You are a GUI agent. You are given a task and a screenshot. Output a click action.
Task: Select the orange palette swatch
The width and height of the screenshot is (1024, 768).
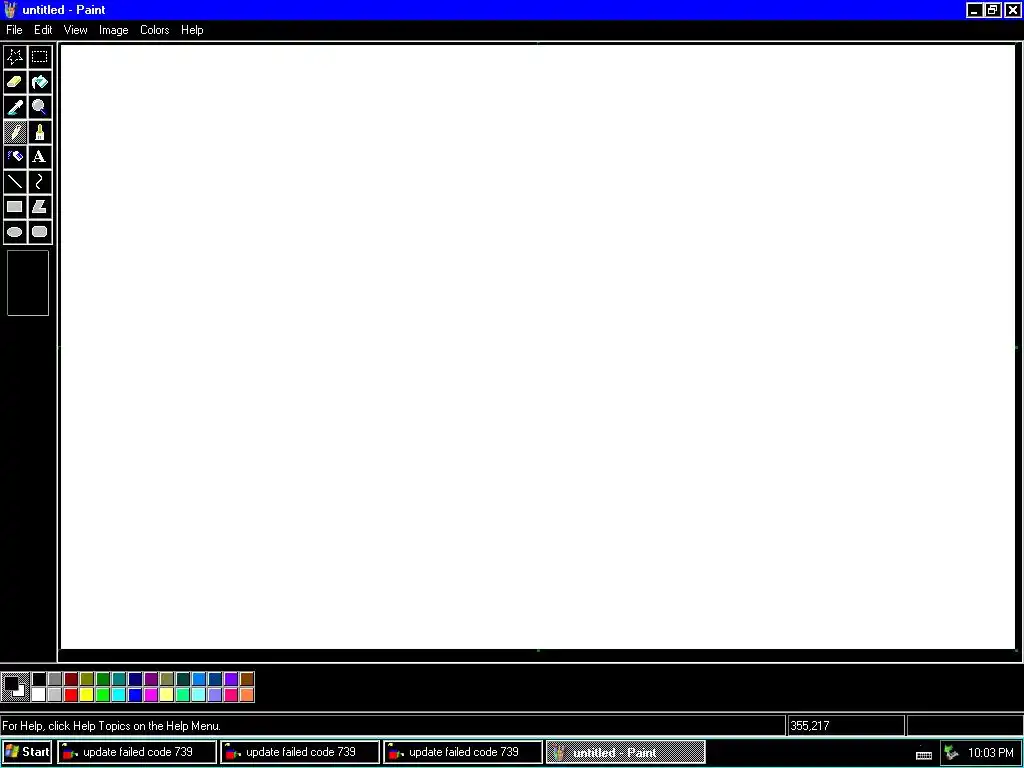247,695
